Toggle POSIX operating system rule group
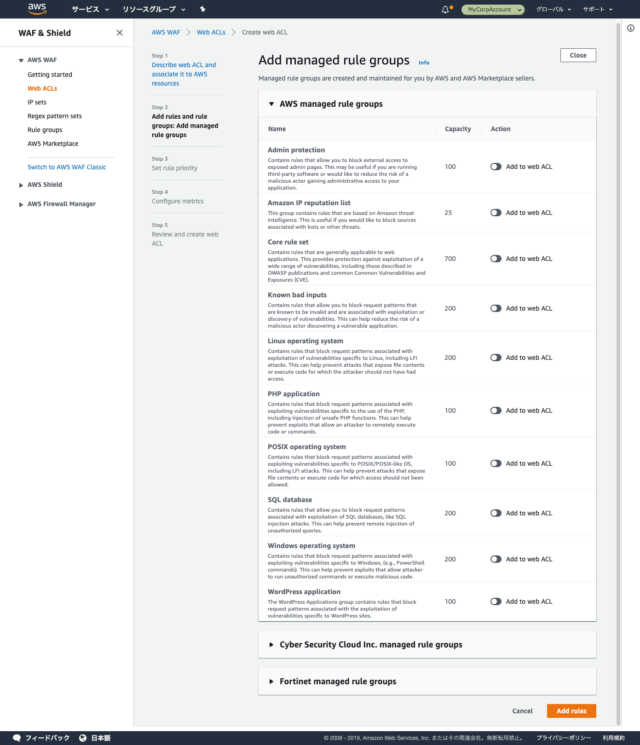 [x=496, y=463]
